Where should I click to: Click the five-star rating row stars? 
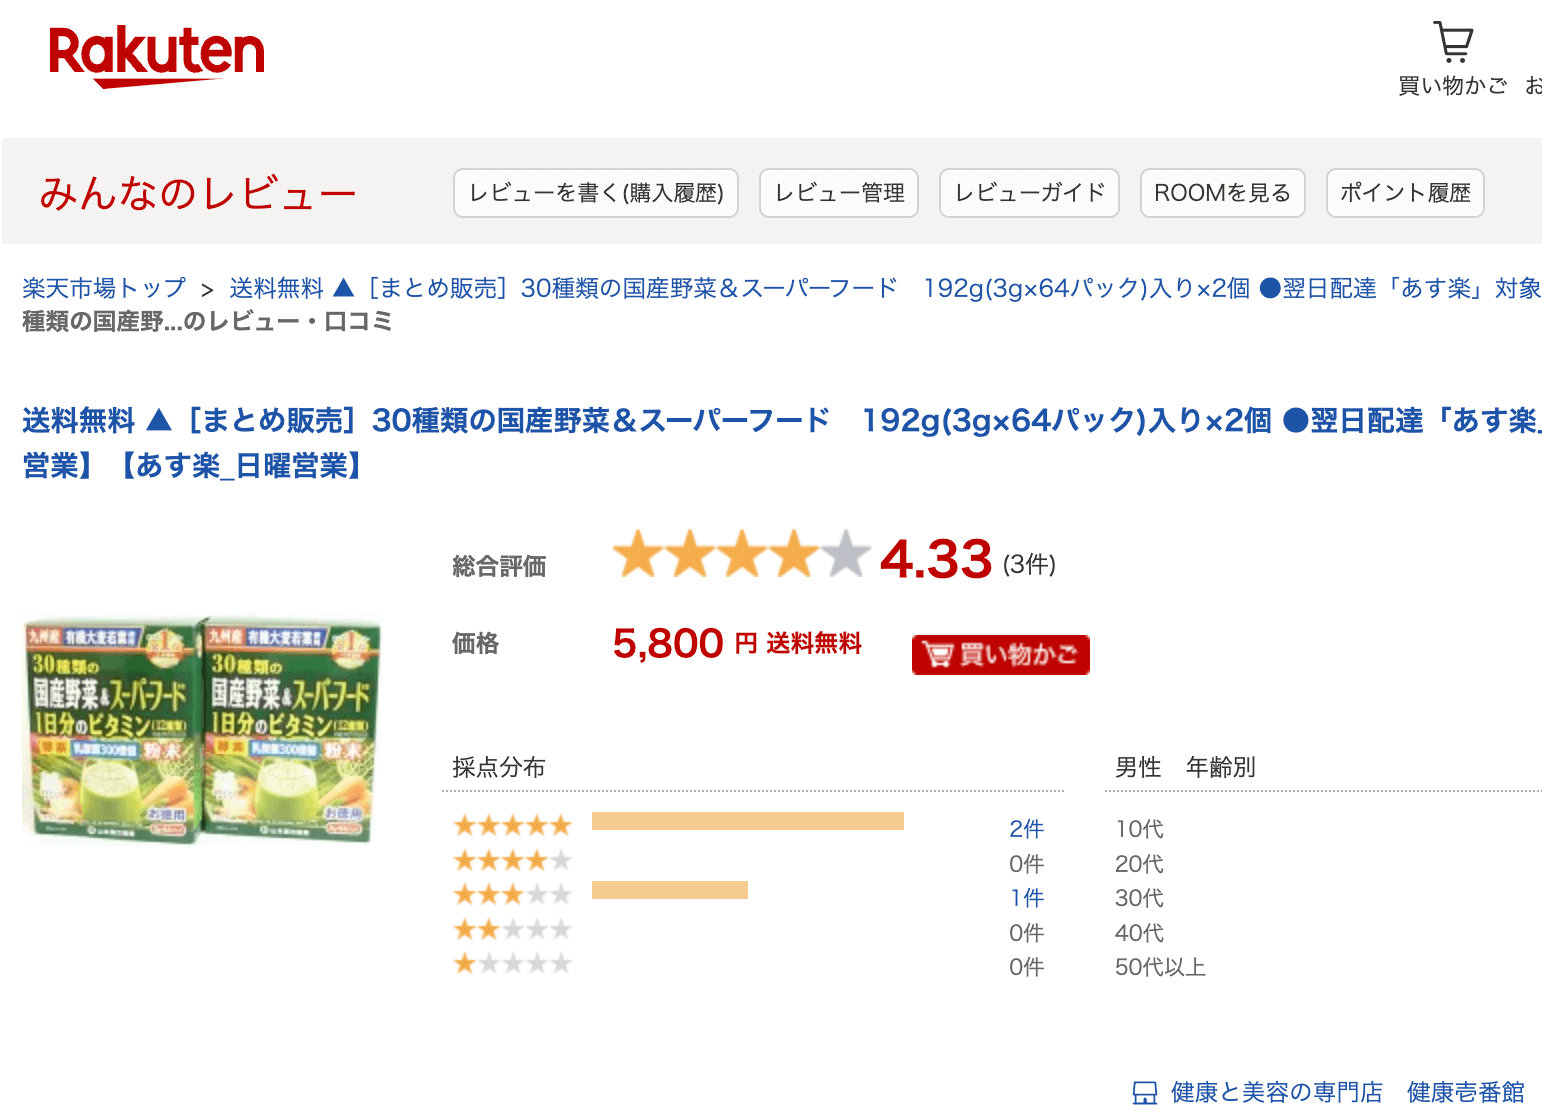512,826
